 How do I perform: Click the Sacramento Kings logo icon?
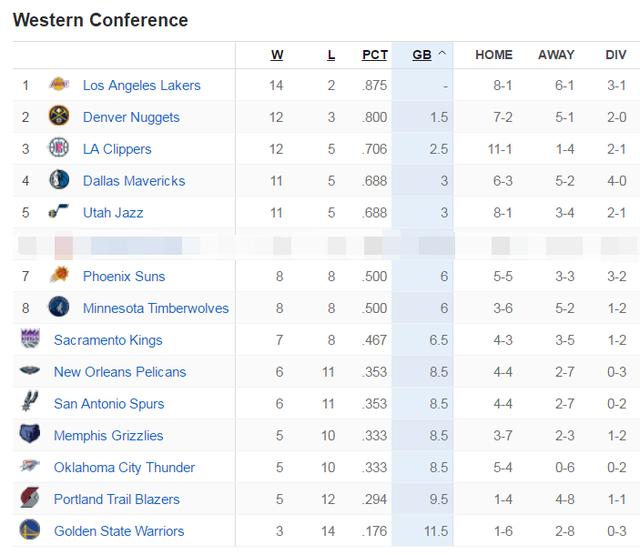coord(30,338)
